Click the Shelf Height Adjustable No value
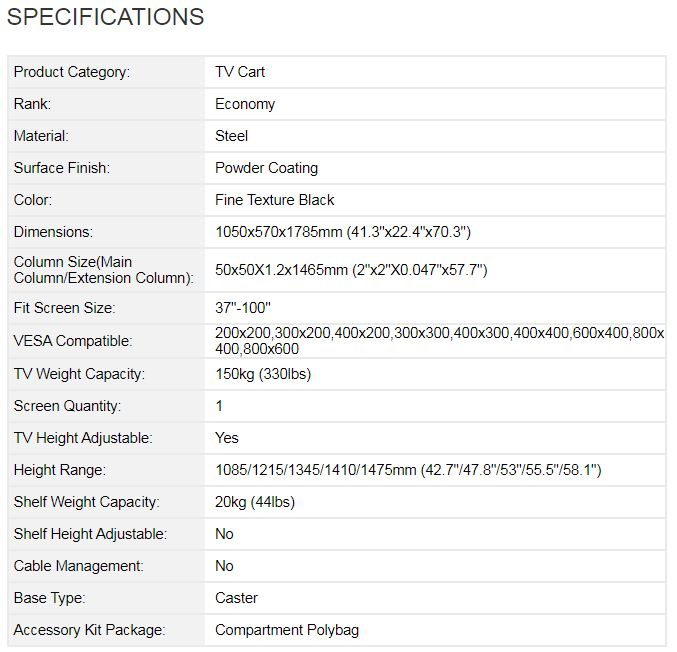677x652 pixels. (224, 534)
